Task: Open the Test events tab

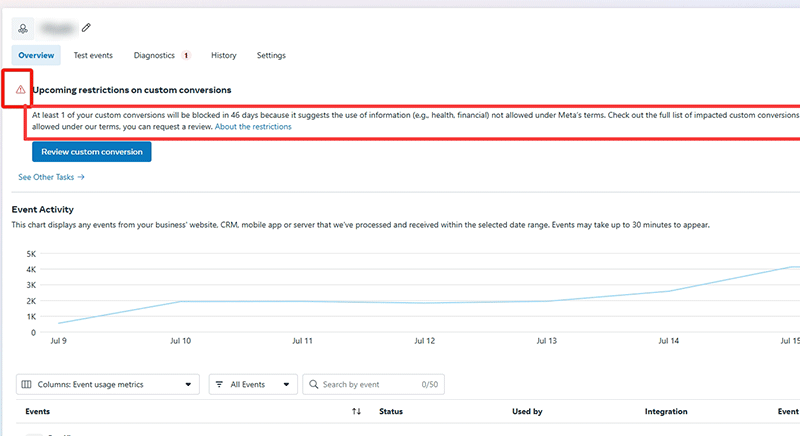Action: click(x=93, y=55)
